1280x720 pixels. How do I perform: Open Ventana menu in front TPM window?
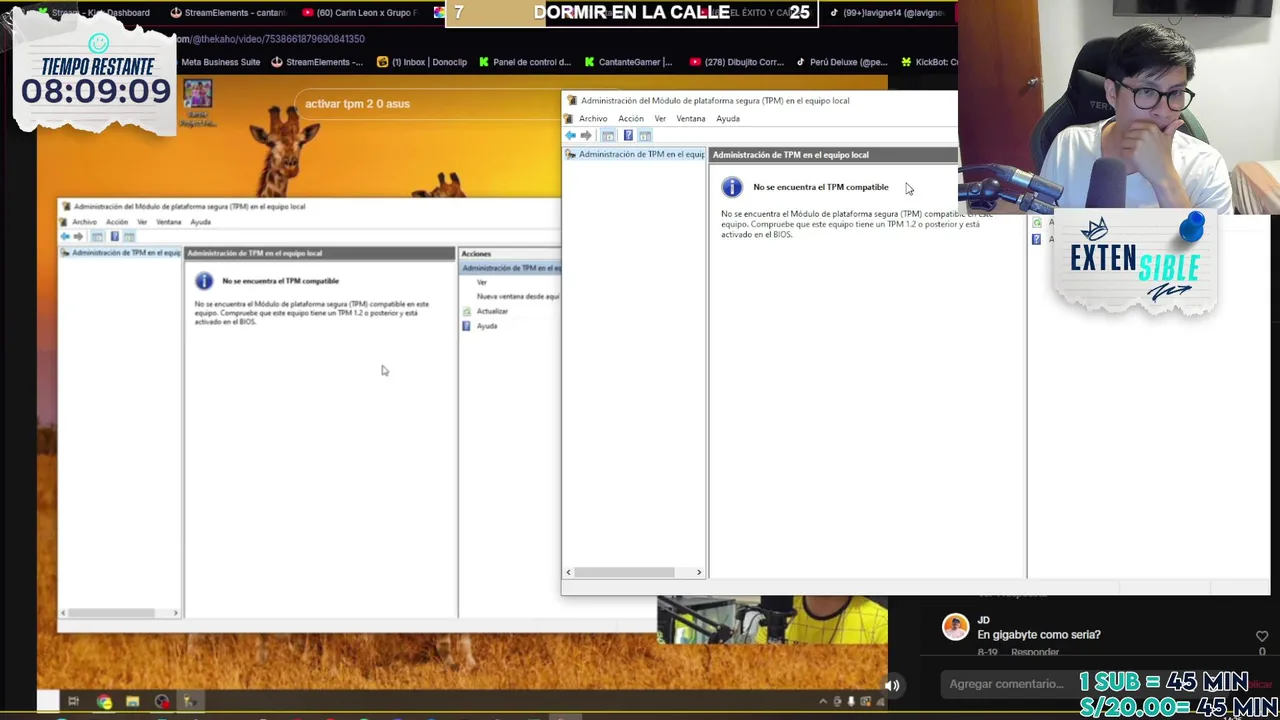click(691, 119)
